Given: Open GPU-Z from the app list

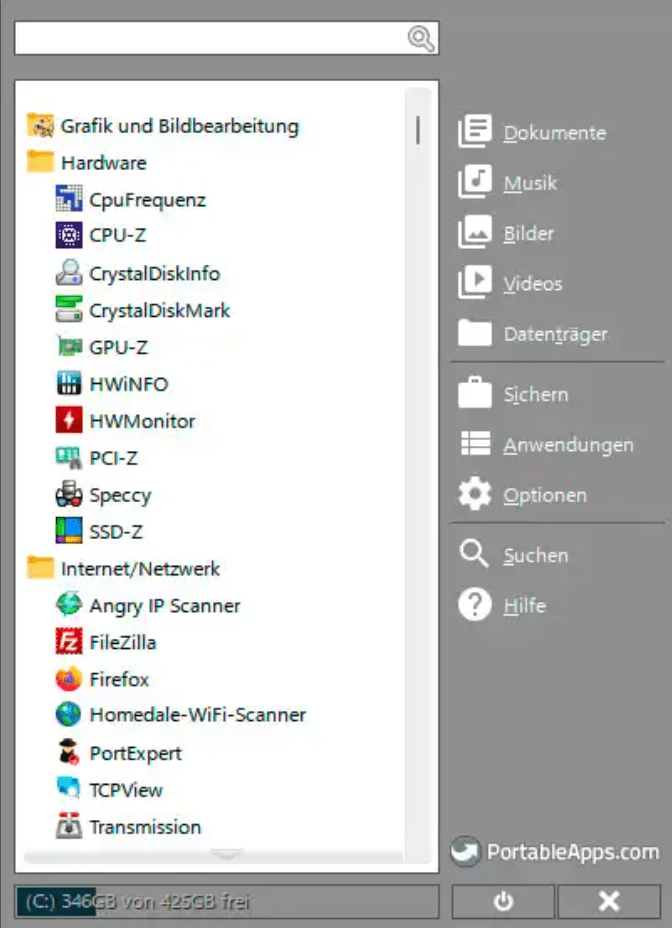Looking at the screenshot, I should [x=119, y=347].
